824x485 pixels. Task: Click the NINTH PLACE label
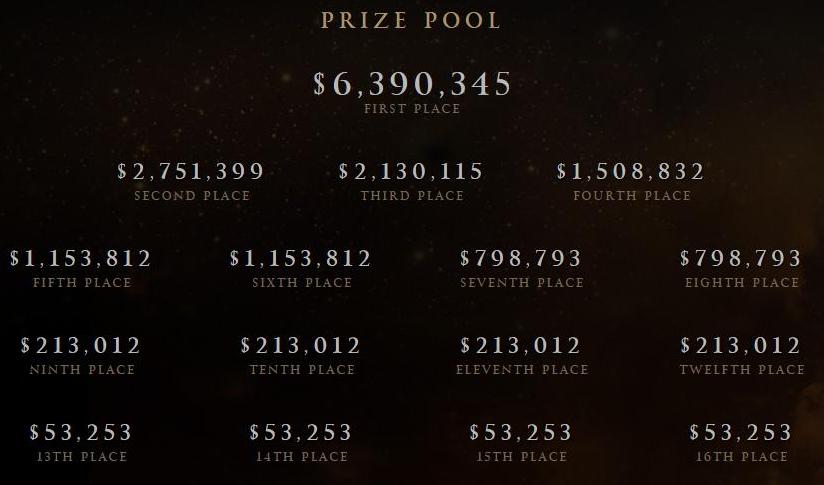[x=82, y=370]
